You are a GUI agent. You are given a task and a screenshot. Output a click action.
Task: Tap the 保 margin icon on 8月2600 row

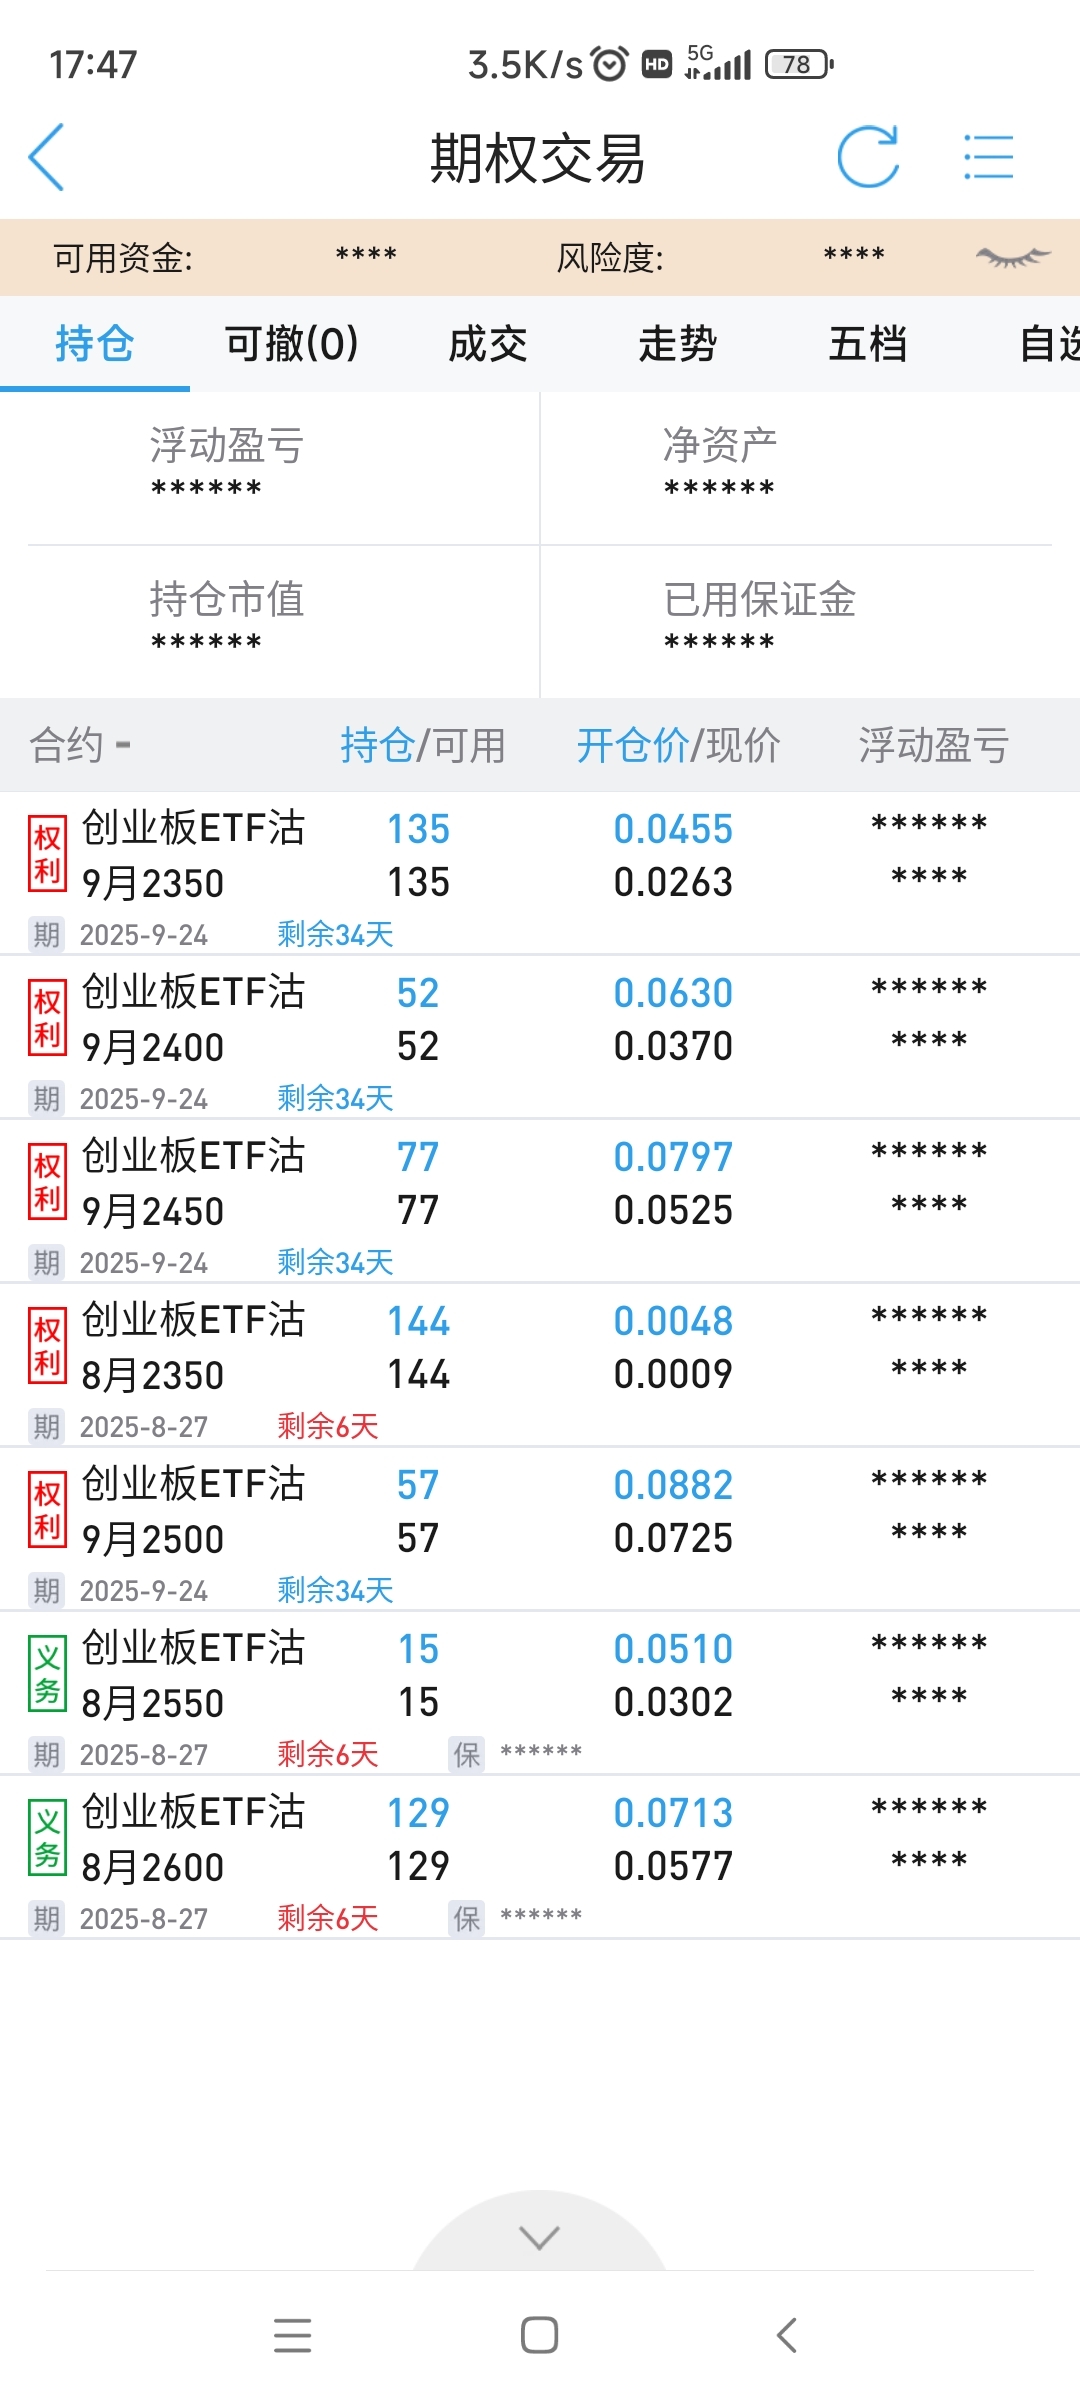coord(467,1919)
